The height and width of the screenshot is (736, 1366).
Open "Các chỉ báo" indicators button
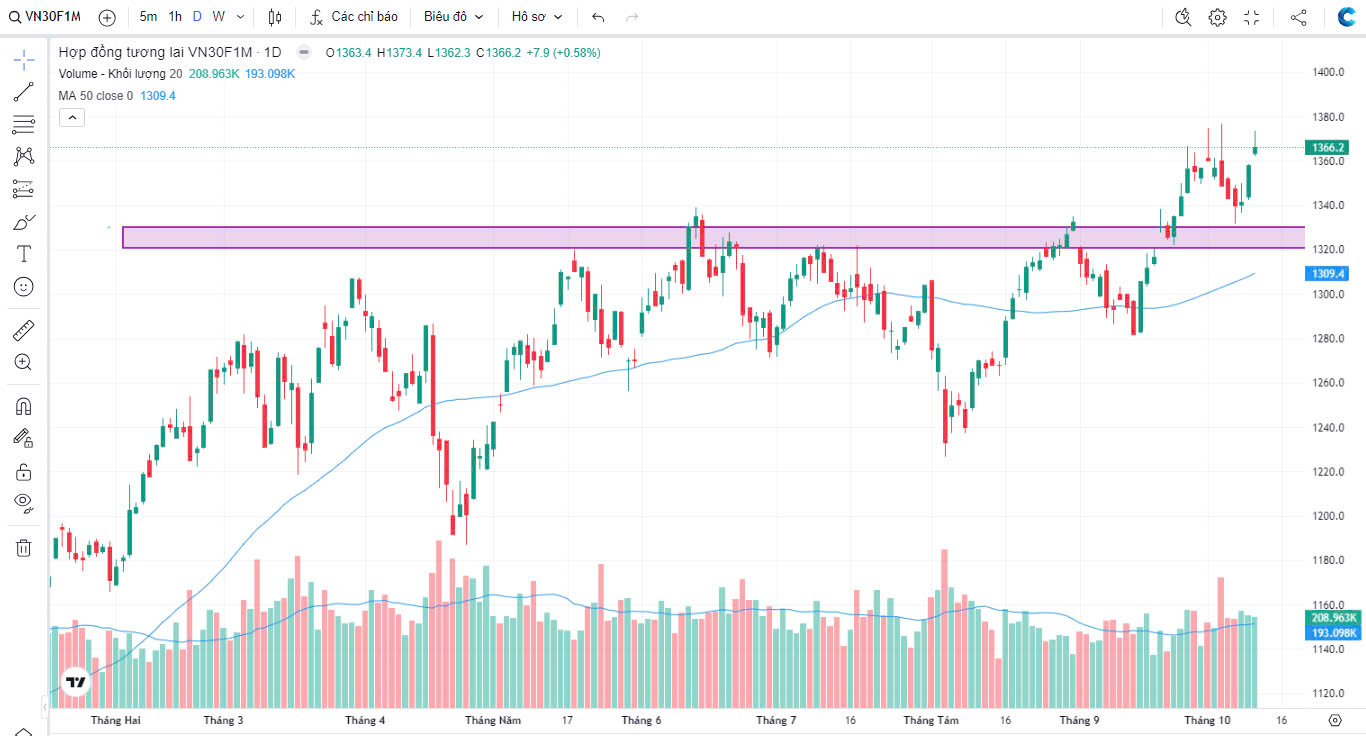coord(354,17)
